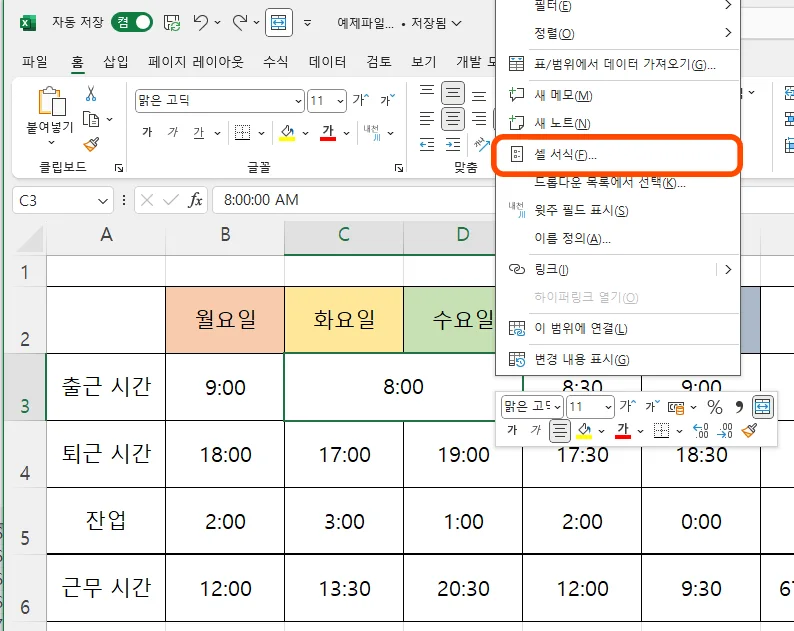Screen dimensions: 794x631
Task: Click Comma Style in mini toolbar
Action: point(739,407)
